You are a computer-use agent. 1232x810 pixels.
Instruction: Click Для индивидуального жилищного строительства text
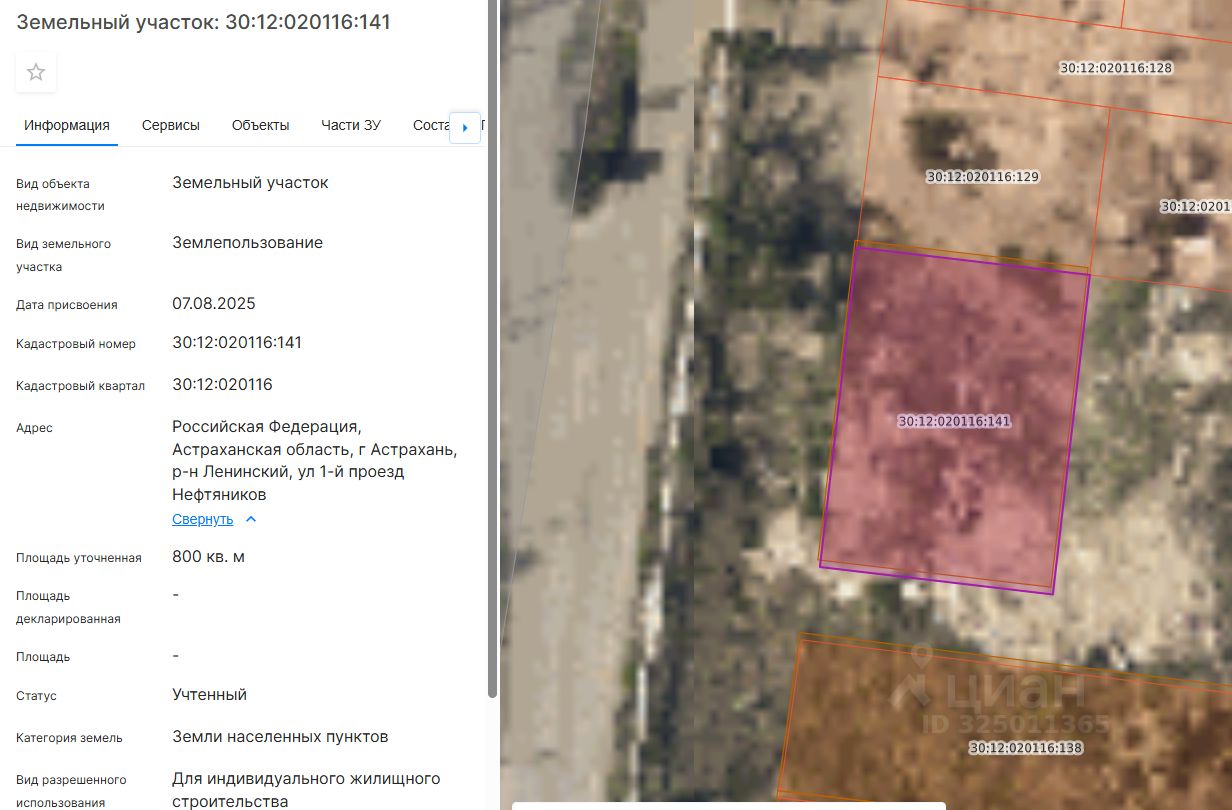(306, 790)
